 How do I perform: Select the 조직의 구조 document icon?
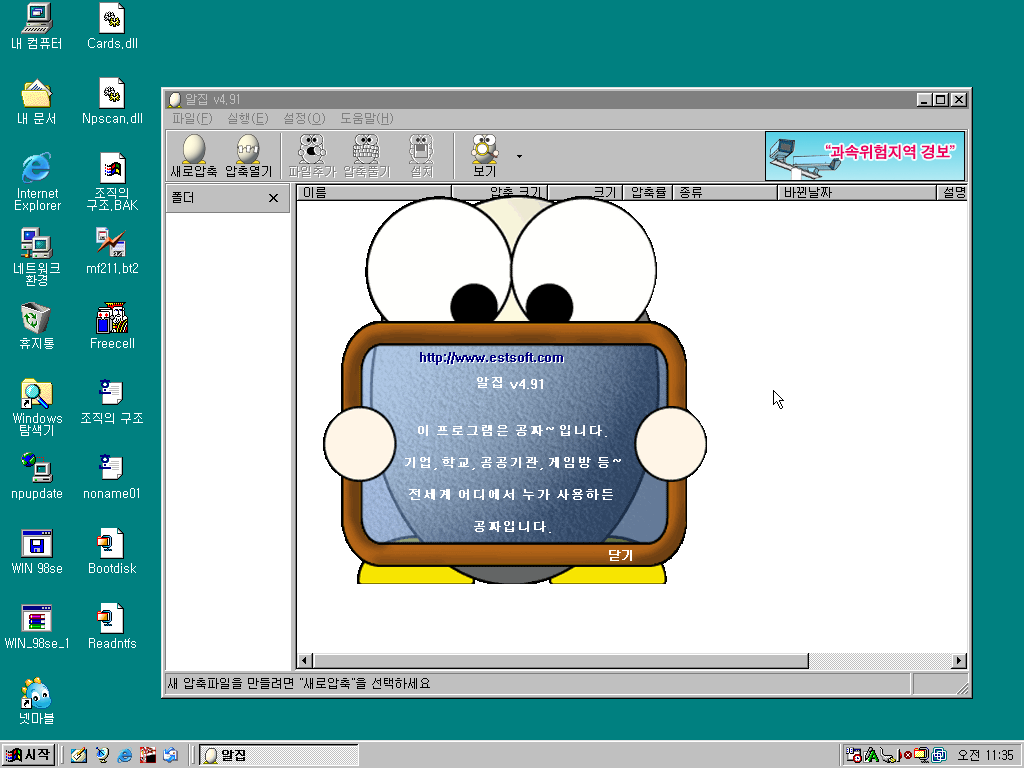[112, 402]
